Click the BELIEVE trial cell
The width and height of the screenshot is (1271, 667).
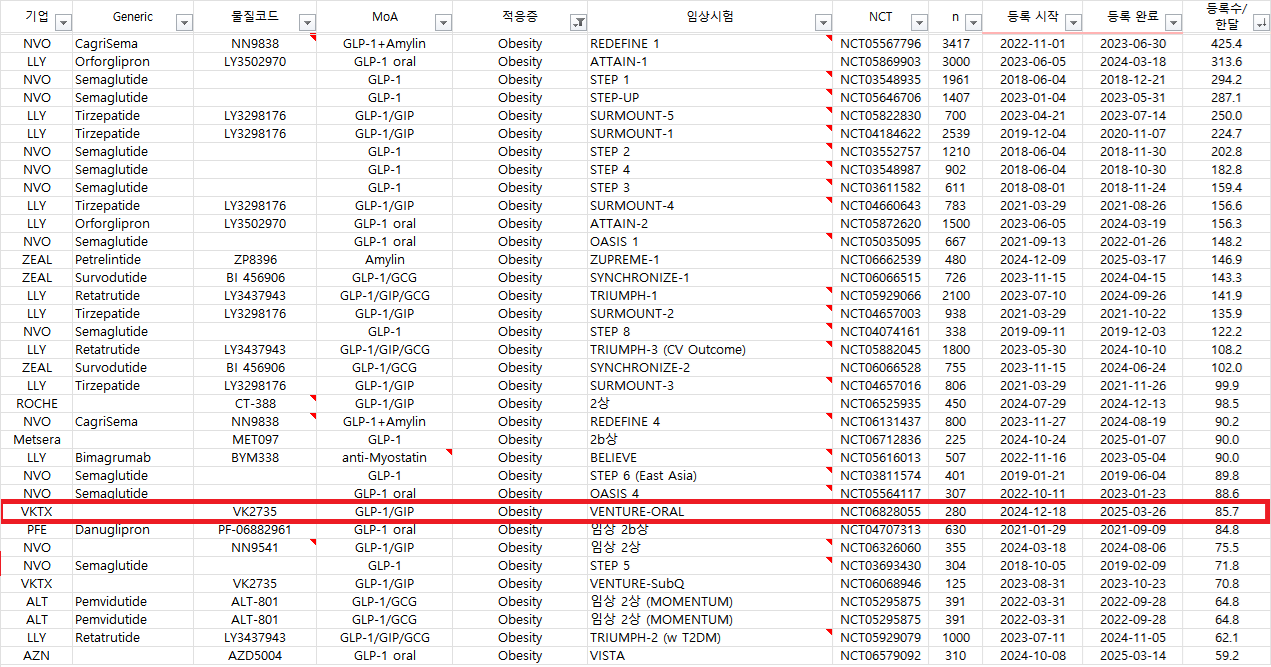coord(711,458)
